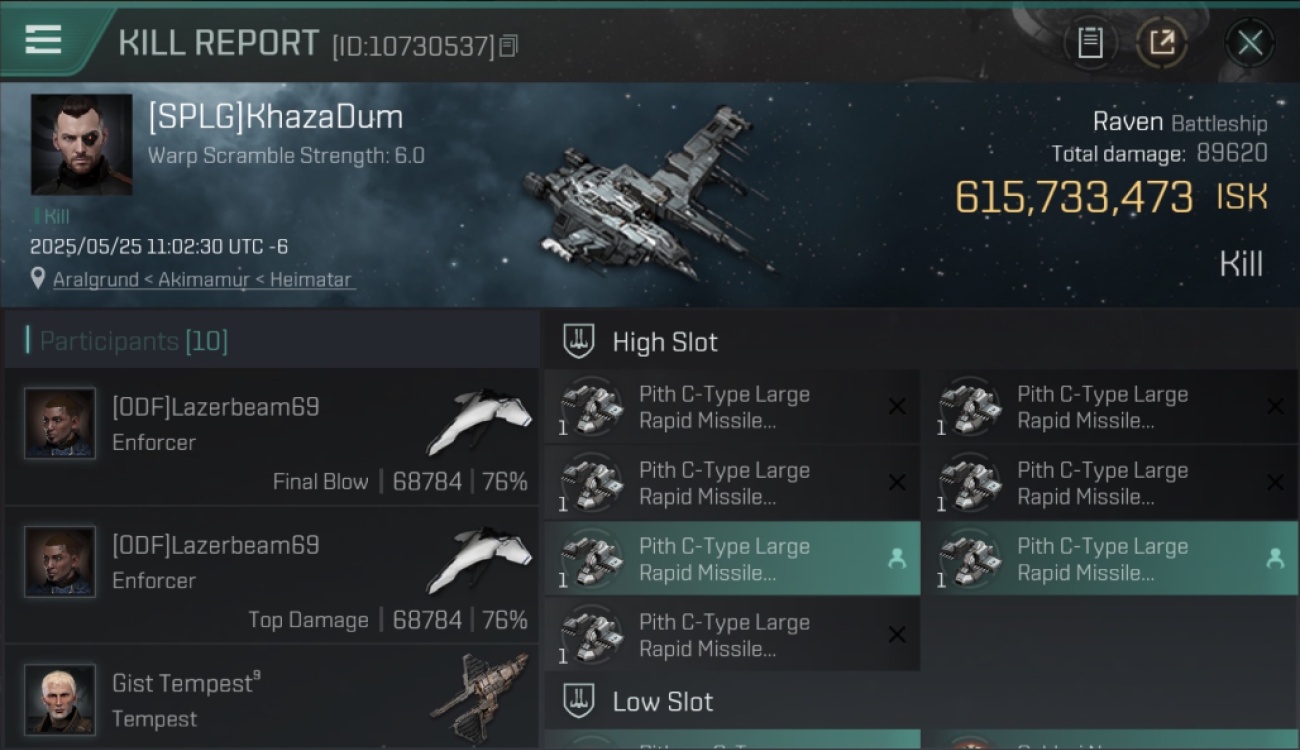Select the Gist Tempest participant portrait

point(60,699)
